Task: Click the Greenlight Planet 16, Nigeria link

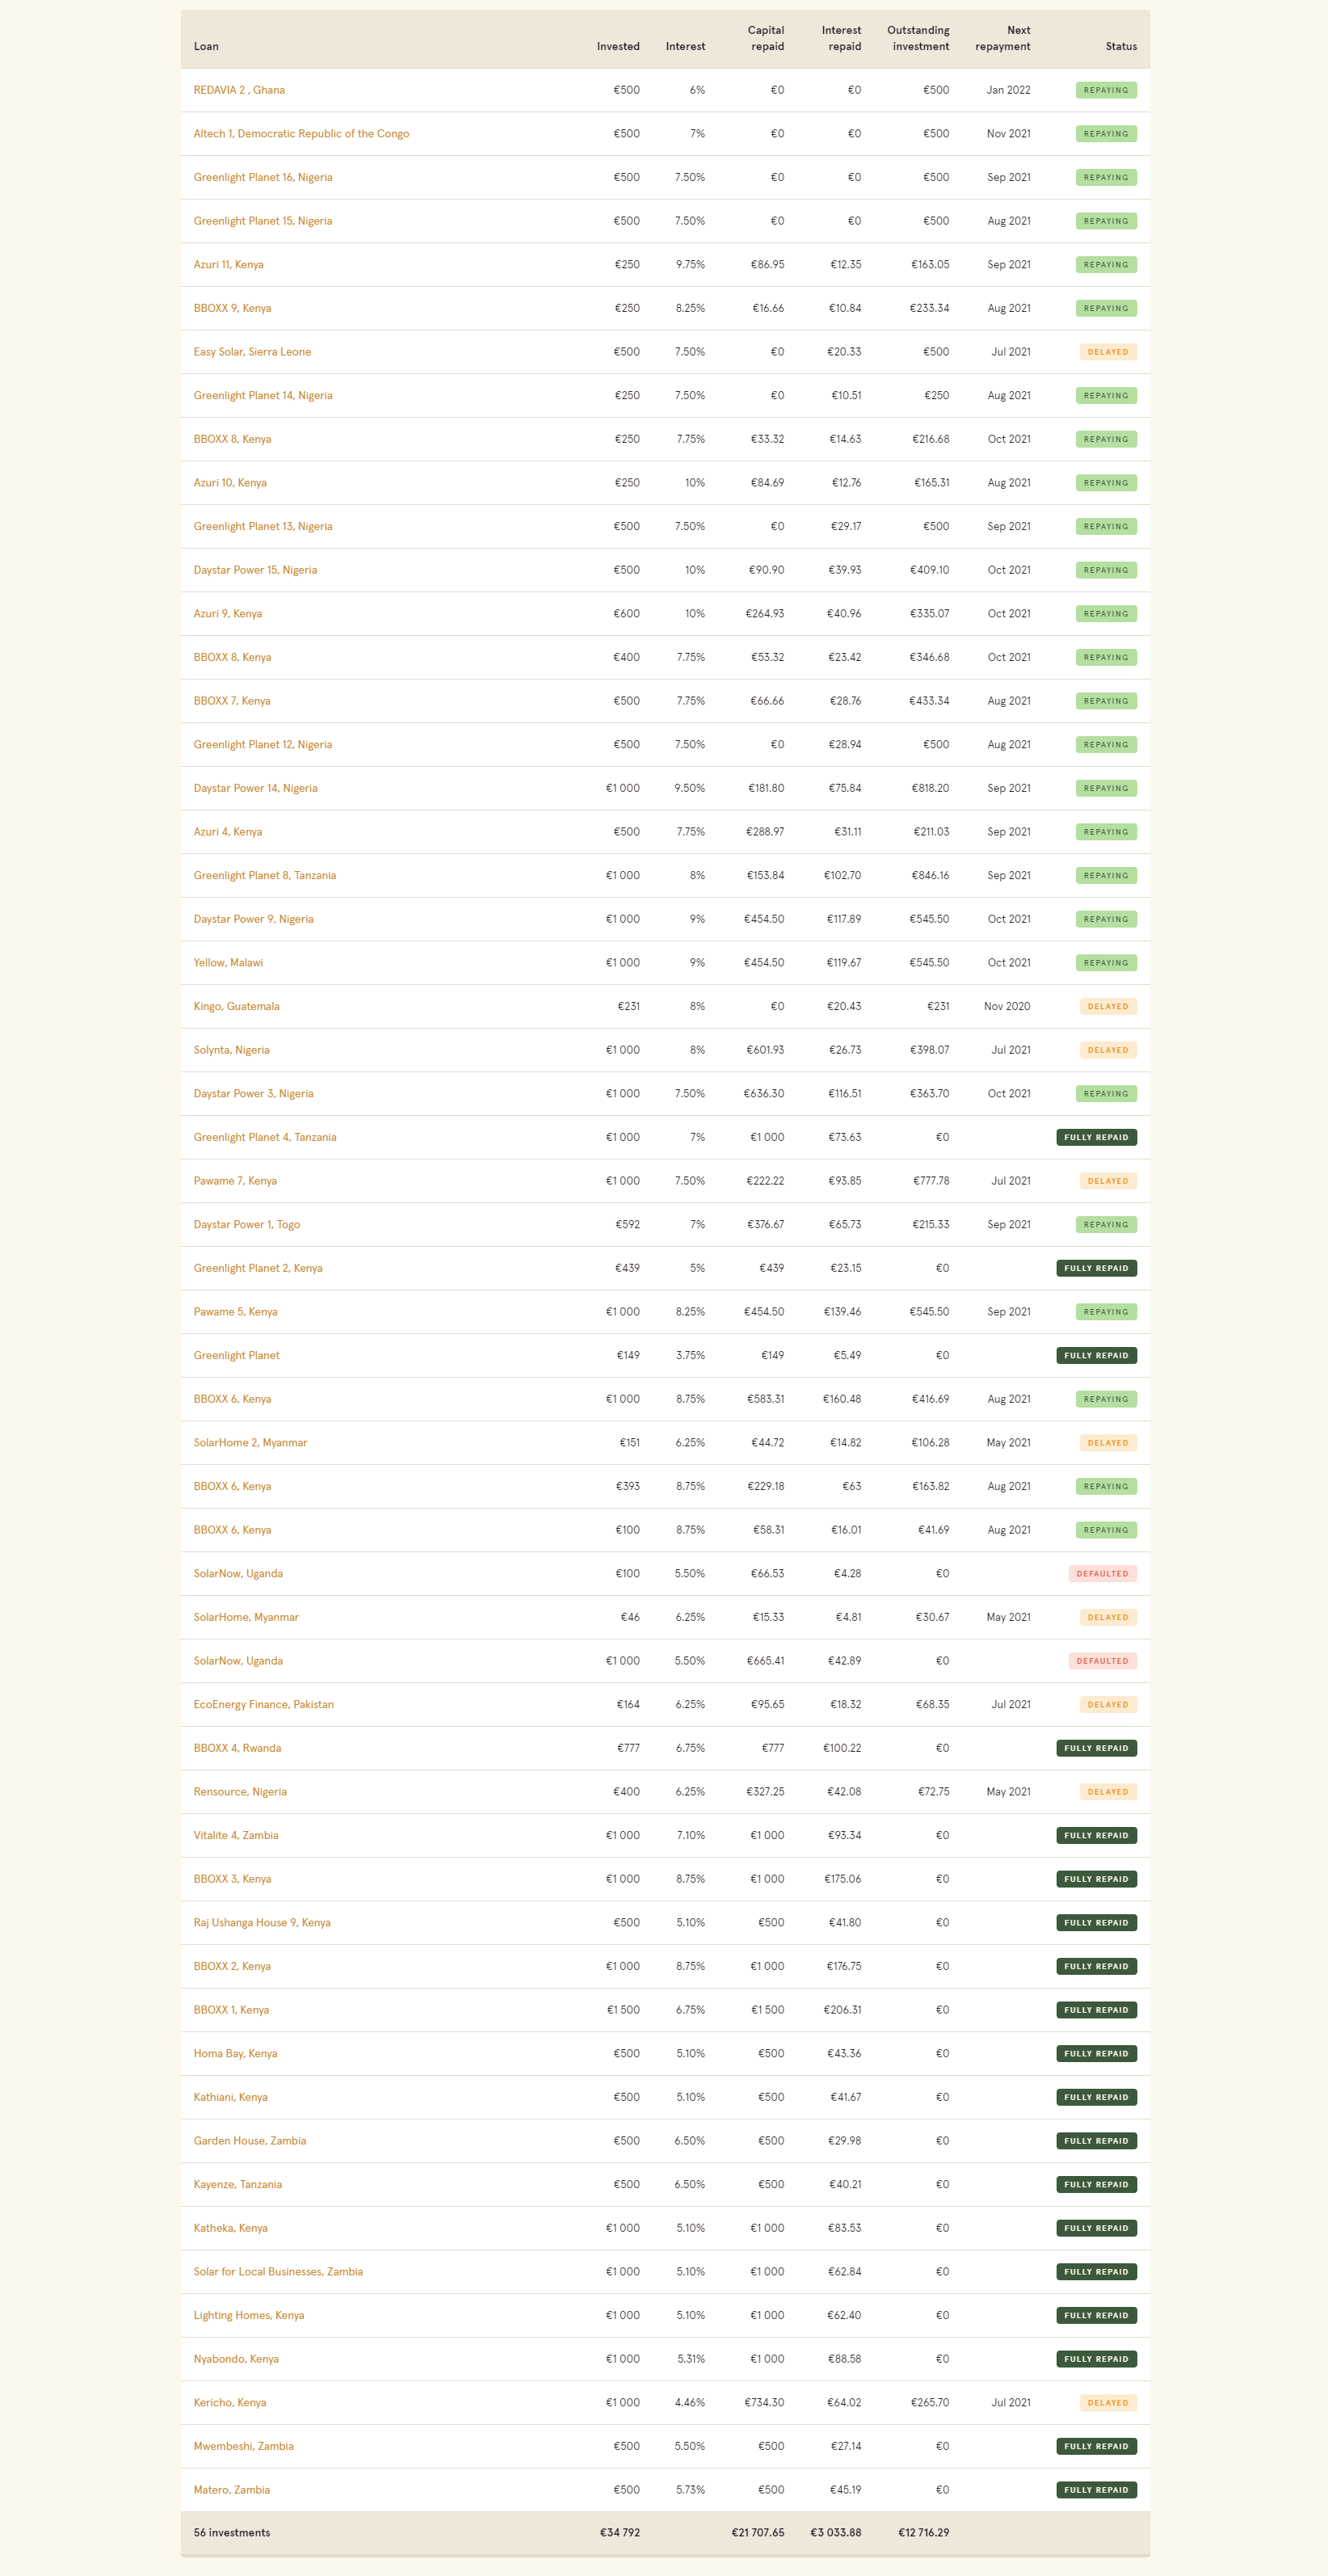Action: (263, 177)
